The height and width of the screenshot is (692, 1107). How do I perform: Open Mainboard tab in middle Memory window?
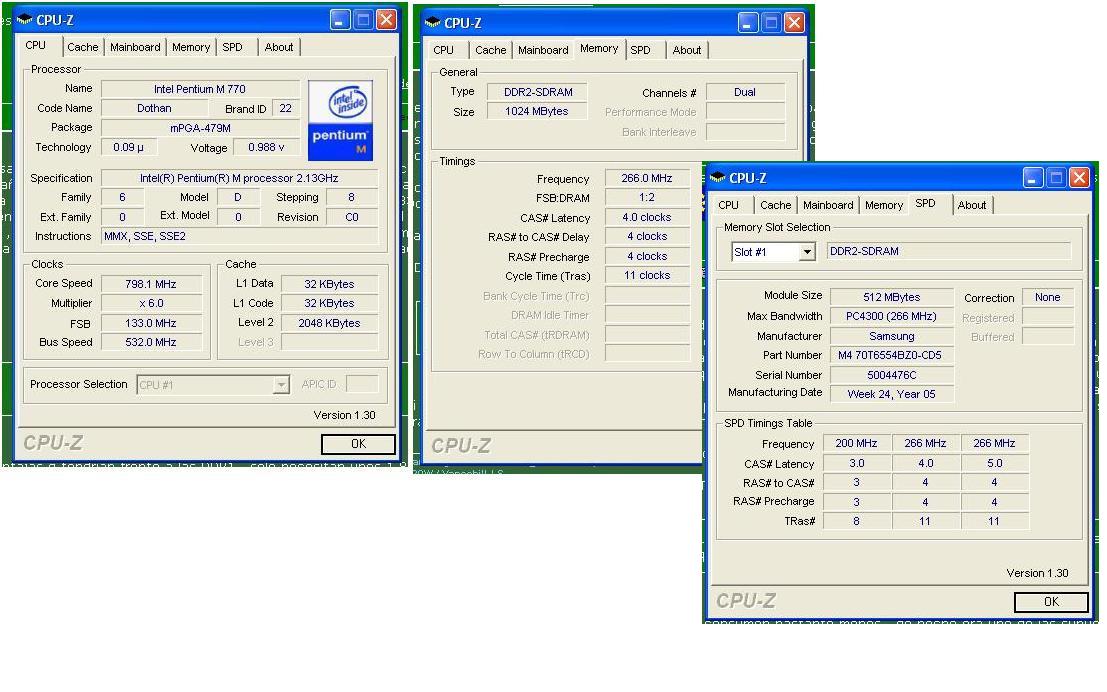[x=543, y=50]
